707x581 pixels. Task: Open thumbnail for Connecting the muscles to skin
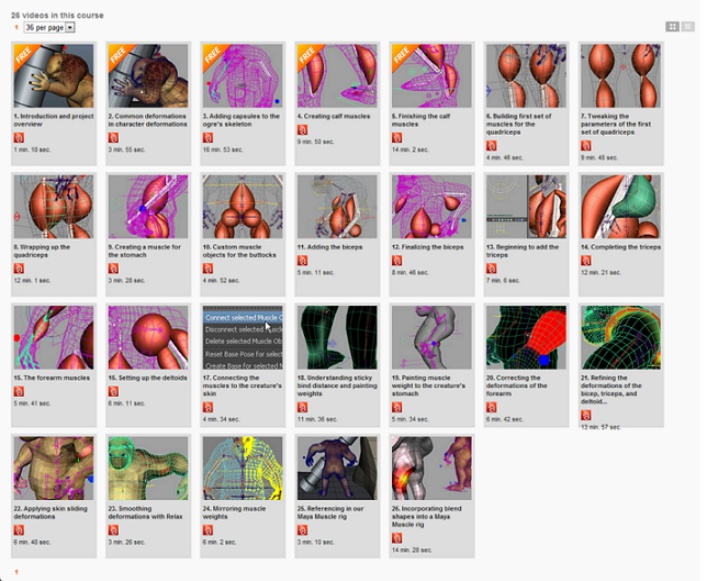tap(243, 337)
